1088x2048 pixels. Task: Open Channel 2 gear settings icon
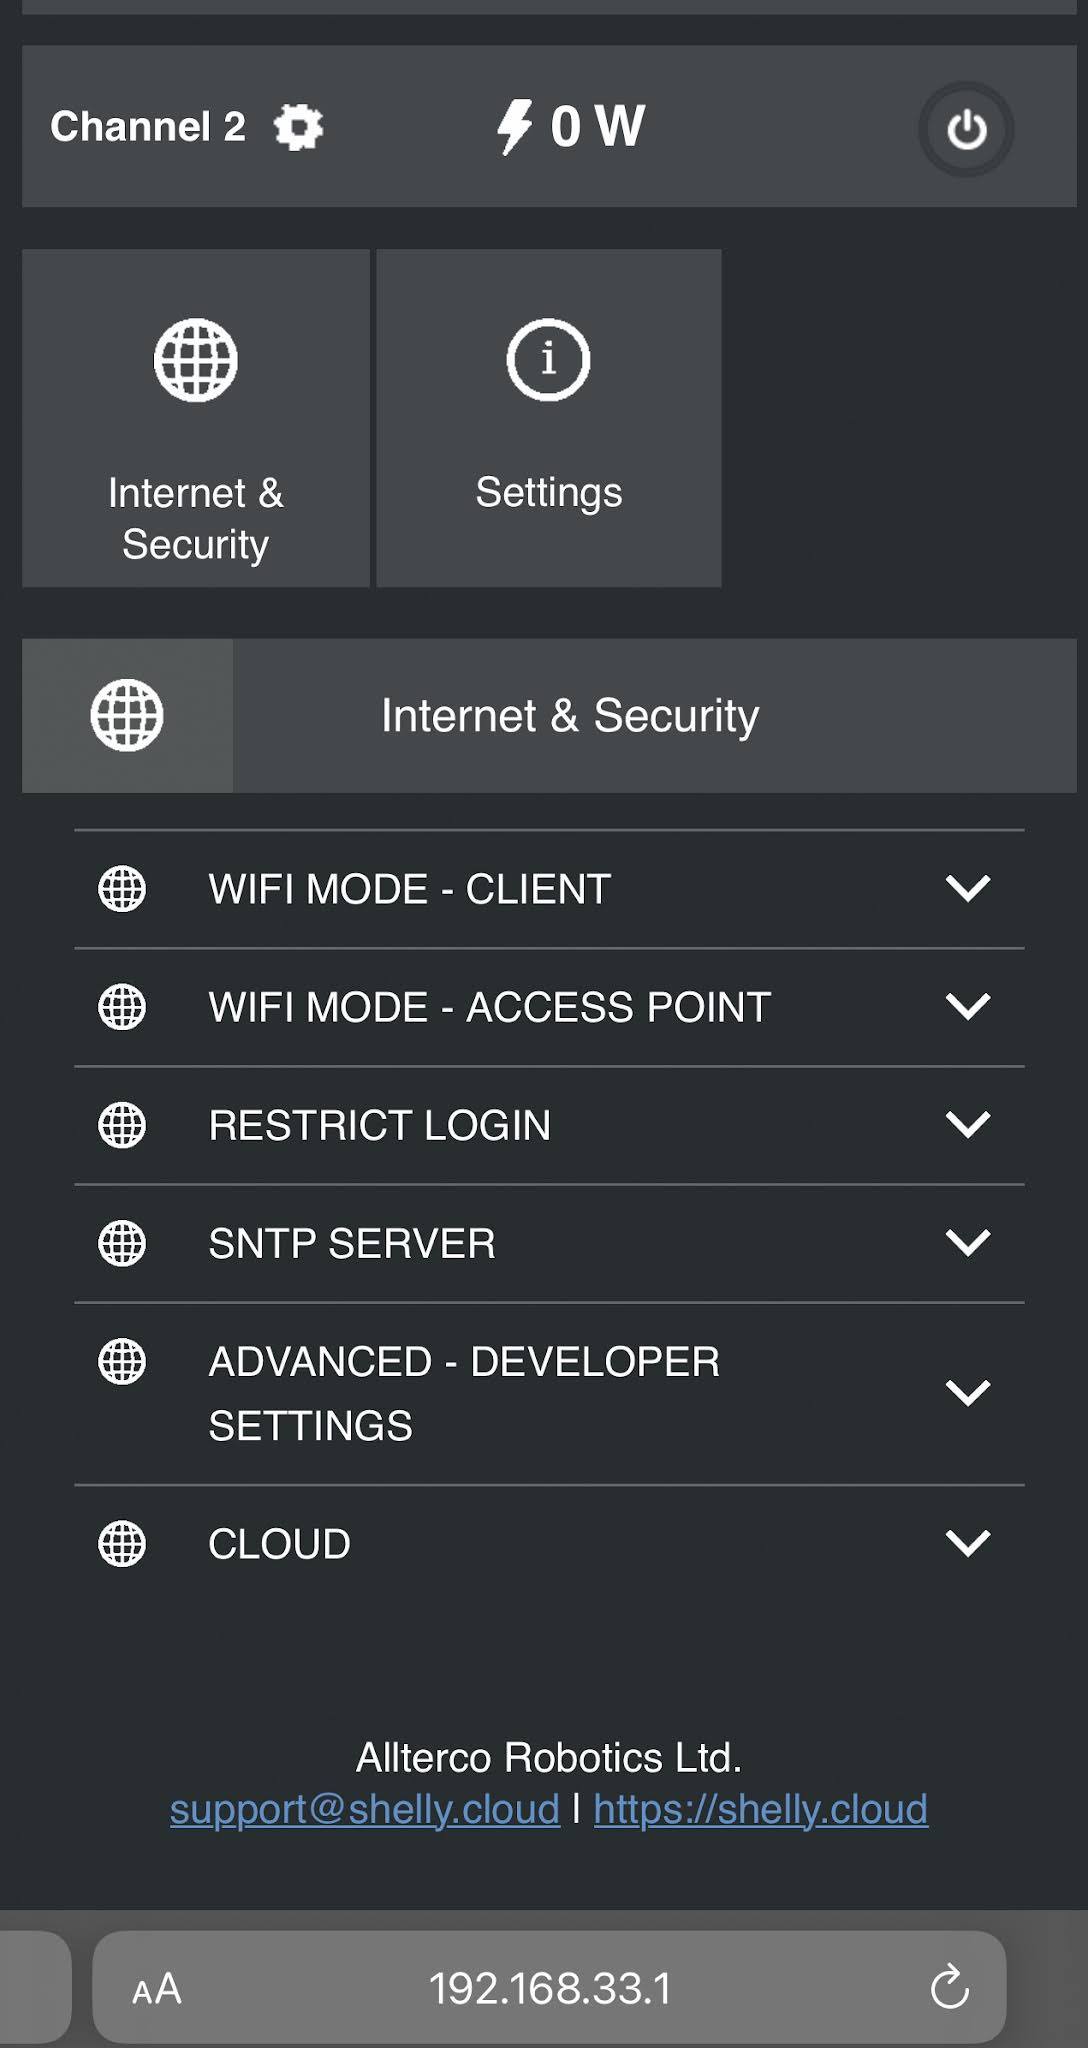(x=298, y=127)
